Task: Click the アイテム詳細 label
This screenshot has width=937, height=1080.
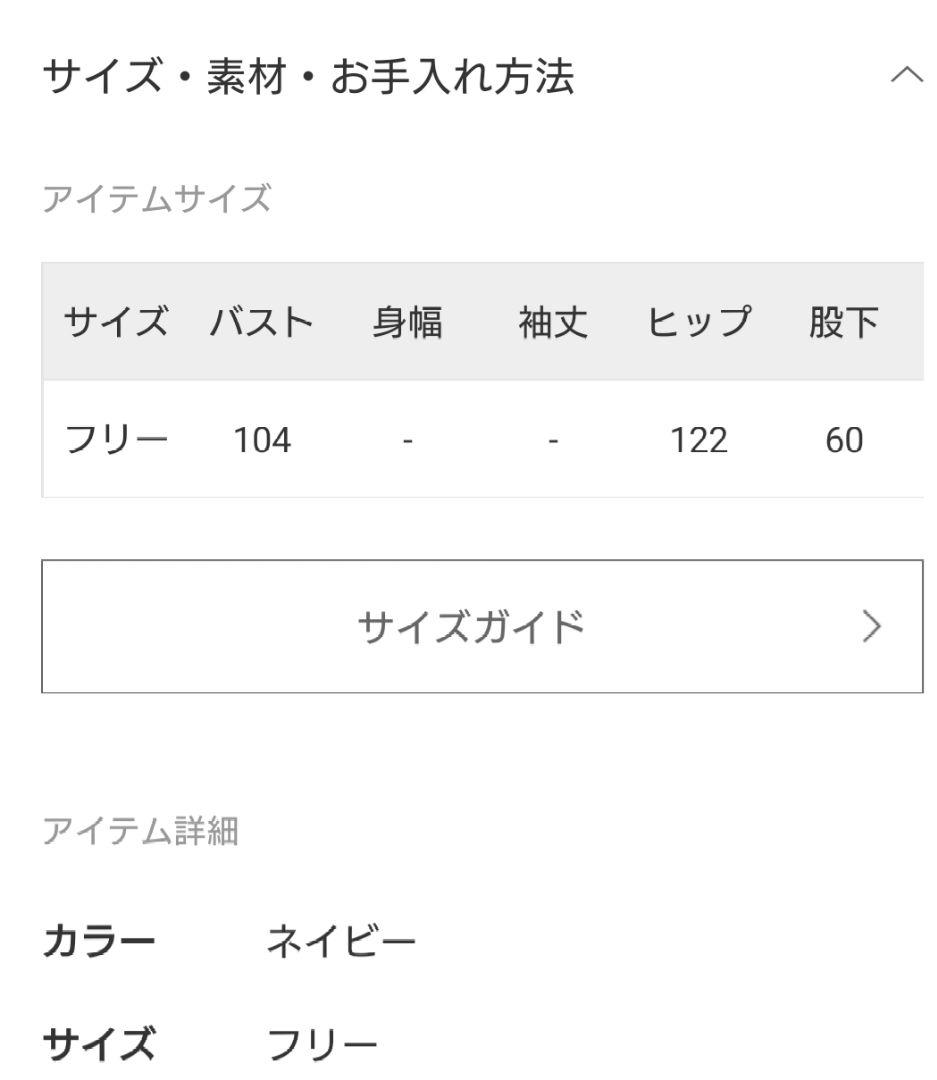Action: pos(141,831)
